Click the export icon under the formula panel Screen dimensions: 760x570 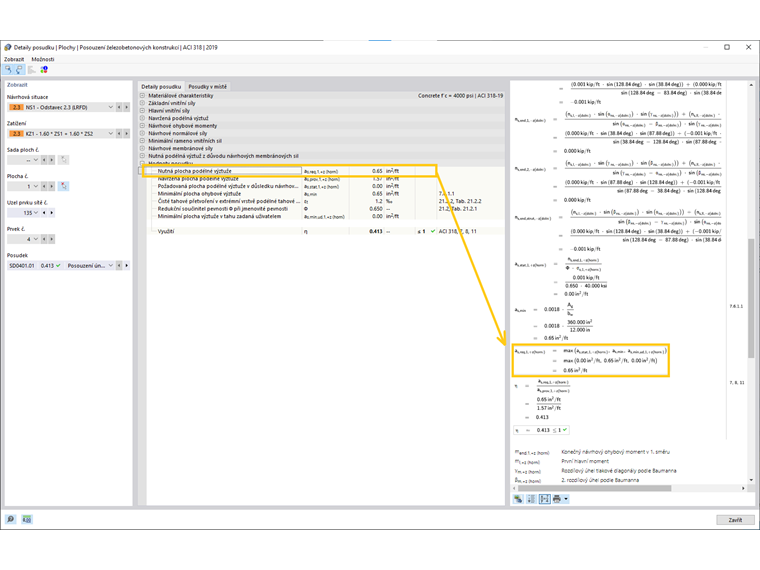[x=519, y=499]
